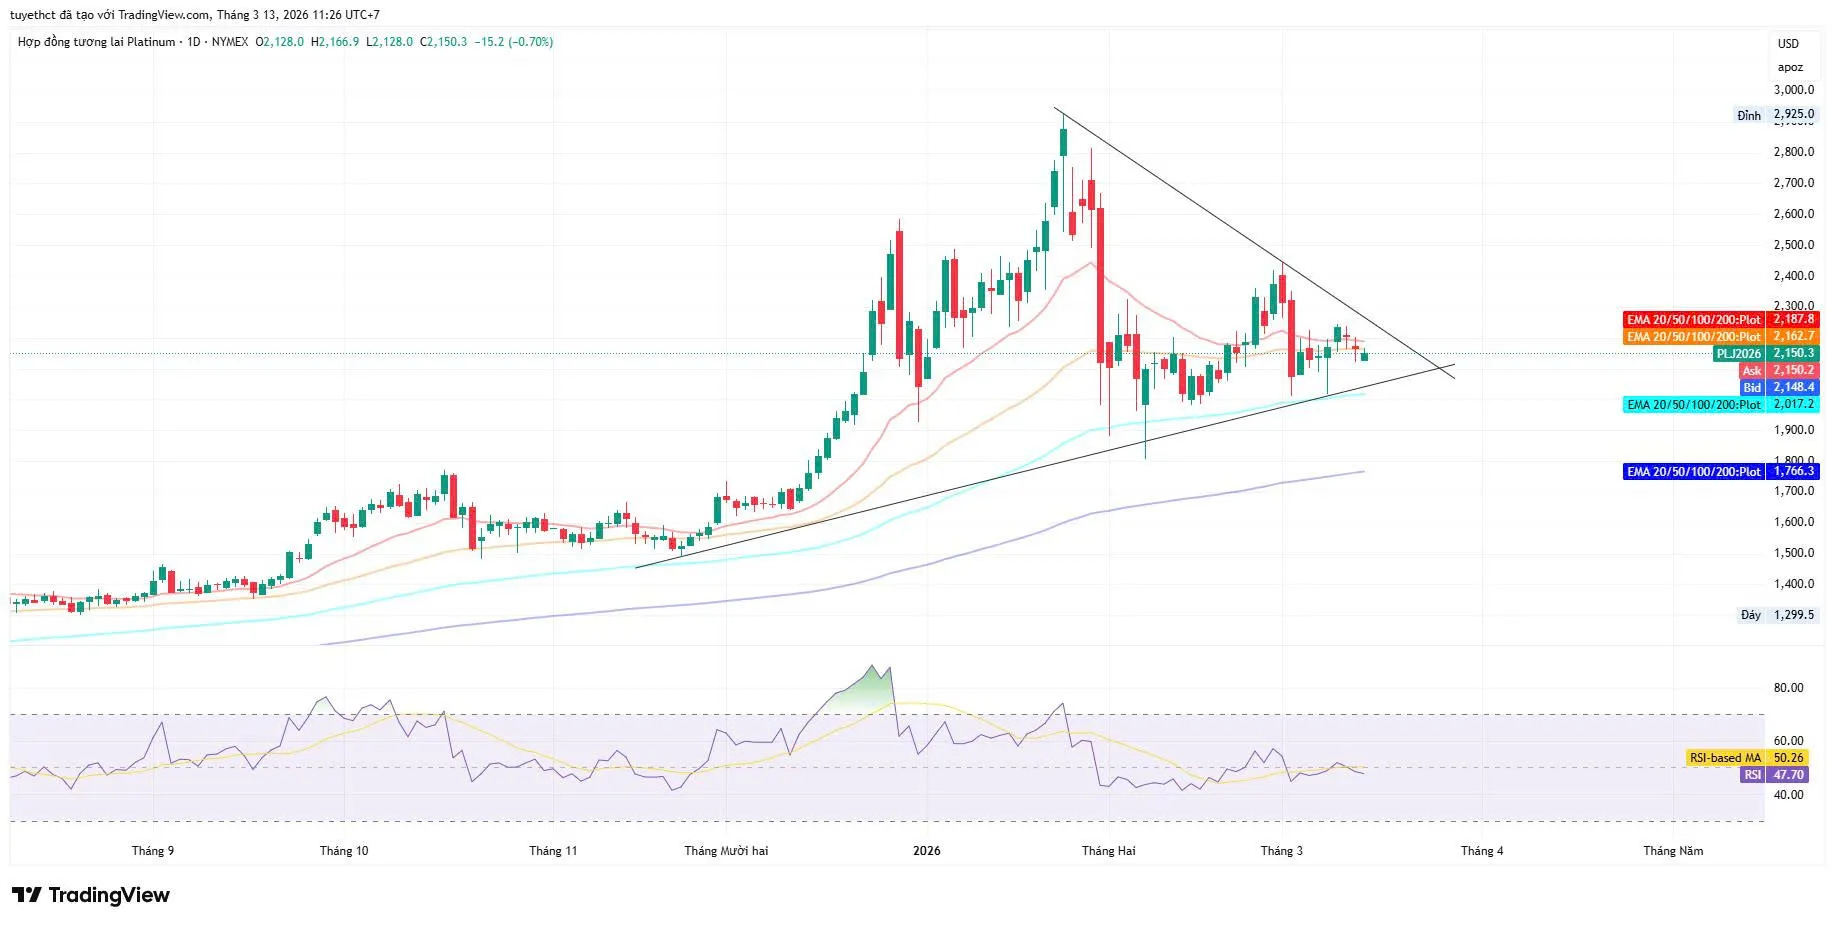Click the purple RSI value label

pyautogui.click(x=1777, y=775)
